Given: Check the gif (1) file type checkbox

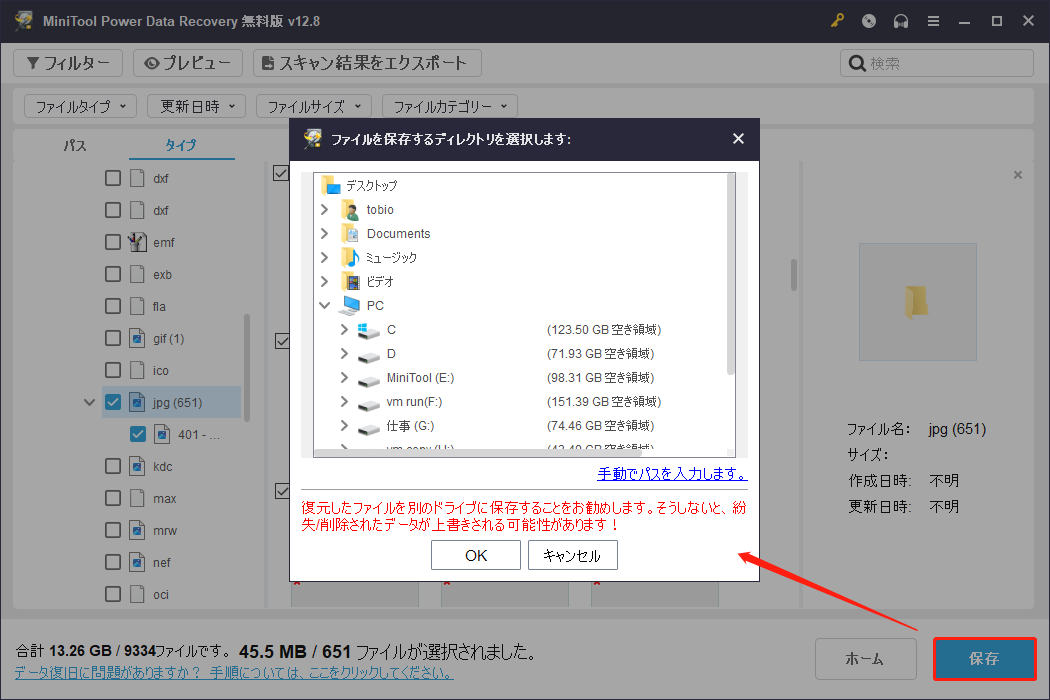Looking at the screenshot, I should point(113,338).
